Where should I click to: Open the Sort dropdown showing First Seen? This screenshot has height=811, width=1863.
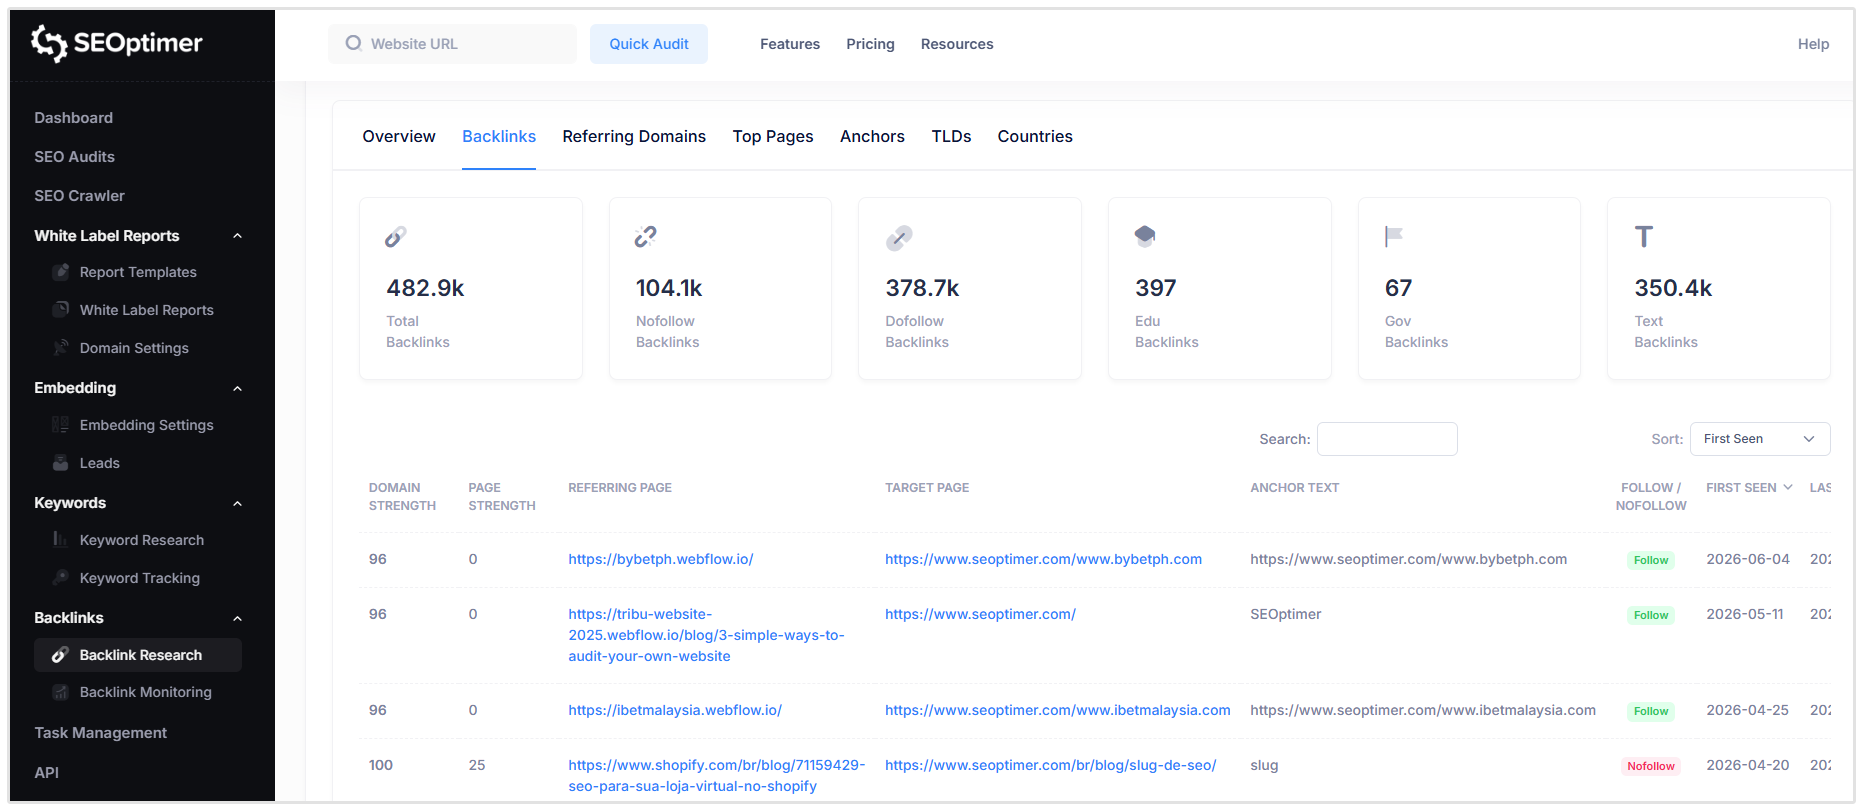pos(1760,439)
